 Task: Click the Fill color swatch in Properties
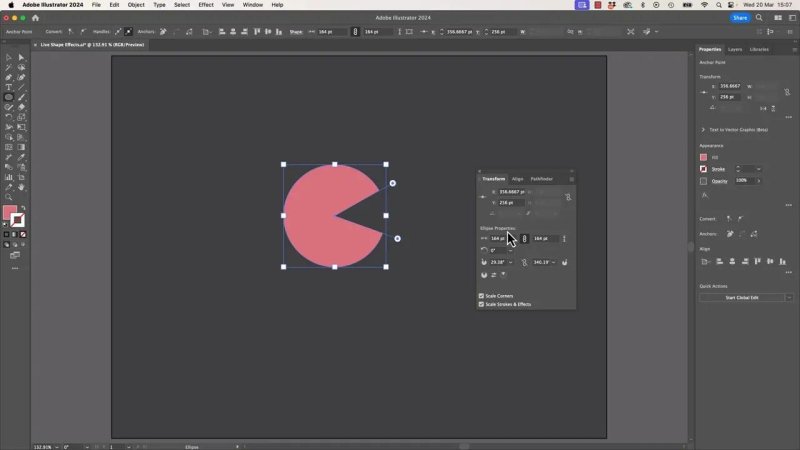click(704, 157)
